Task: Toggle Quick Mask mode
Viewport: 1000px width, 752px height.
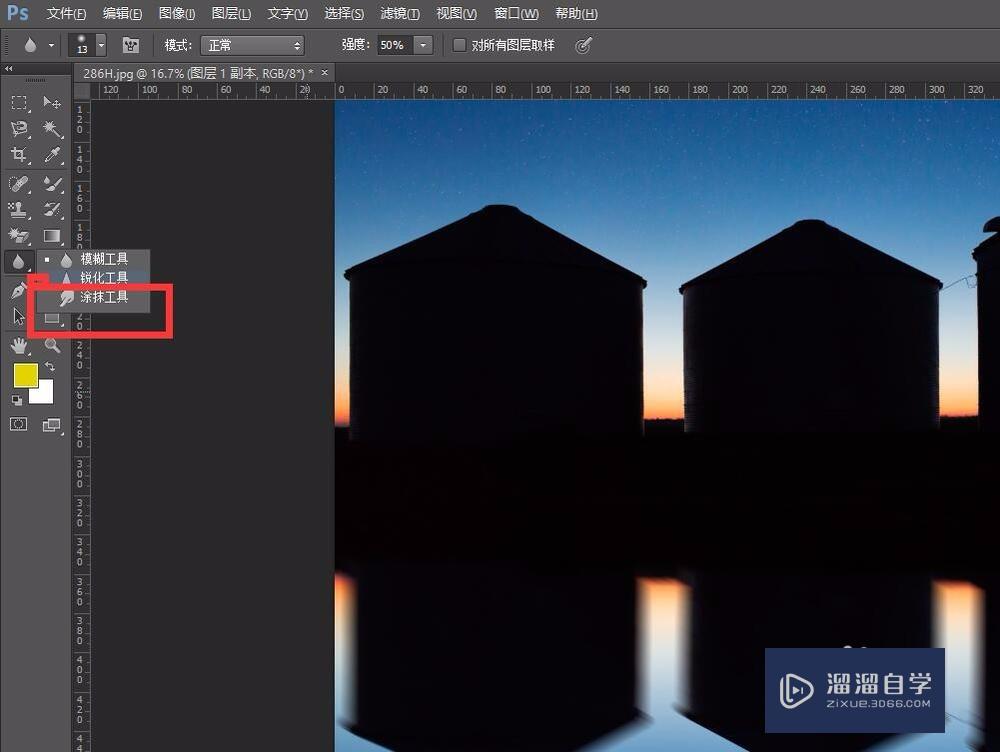Action: point(18,425)
